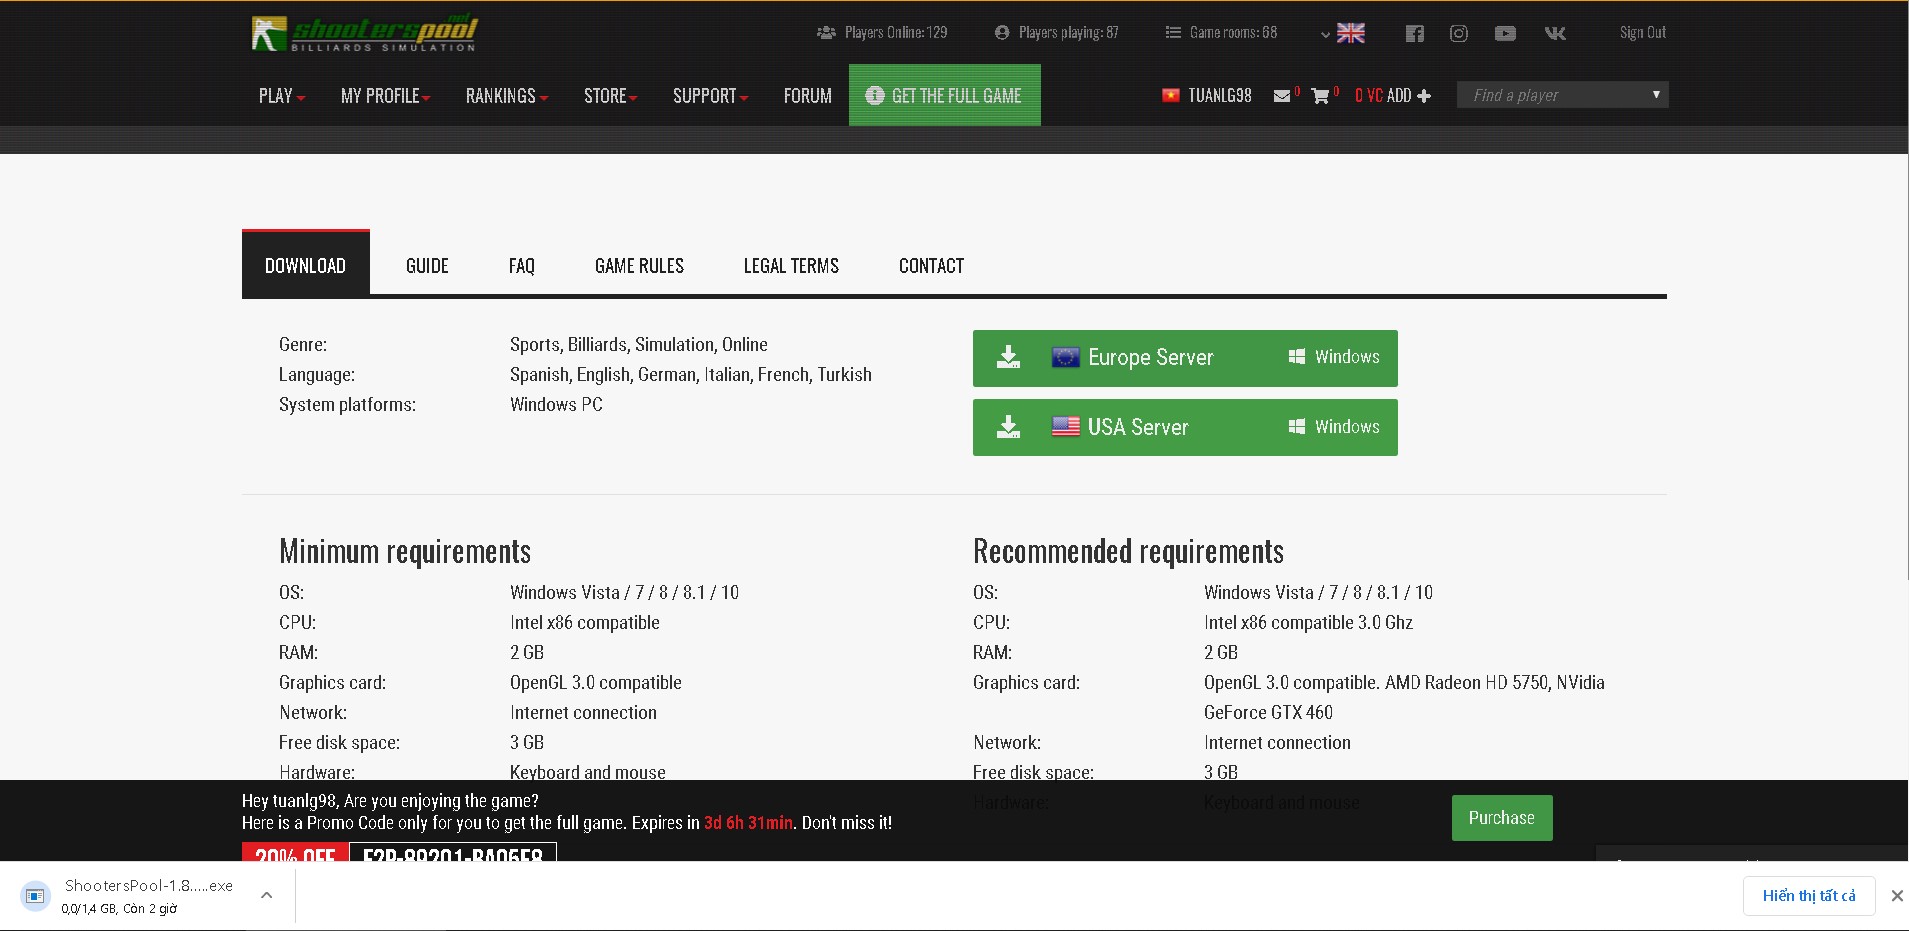Open the shopping cart icon
The width and height of the screenshot is (1909, 931).
tap(1320, 96)
